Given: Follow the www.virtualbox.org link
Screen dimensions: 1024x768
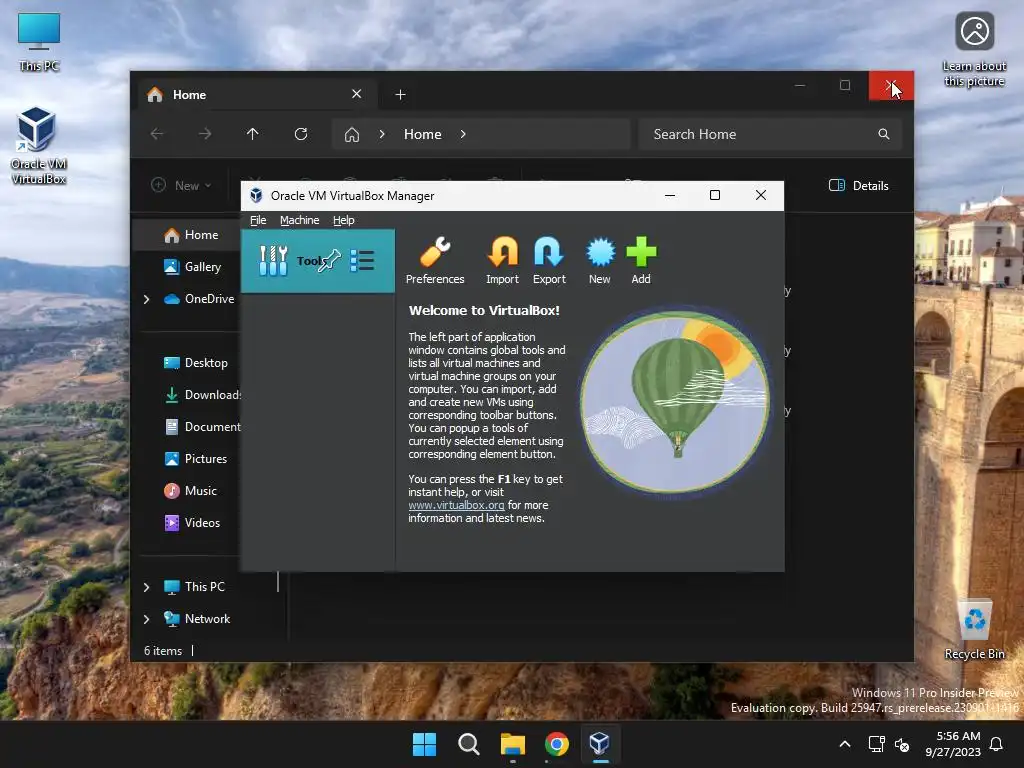Looking at the screenshot, I should point(456,505).
